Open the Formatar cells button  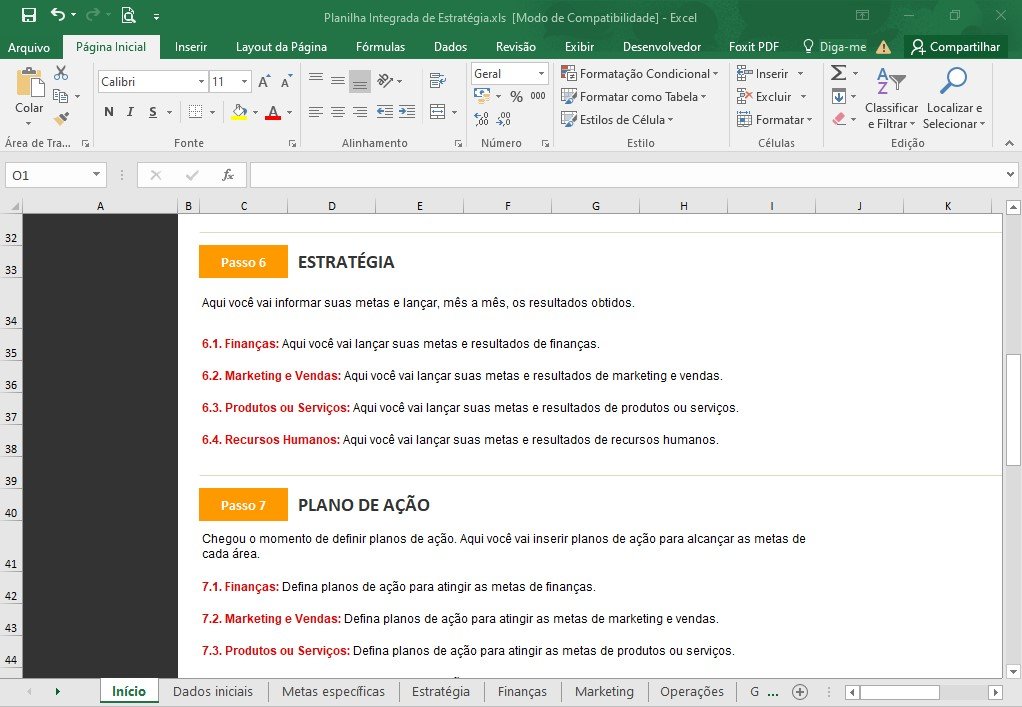(774, 119)
